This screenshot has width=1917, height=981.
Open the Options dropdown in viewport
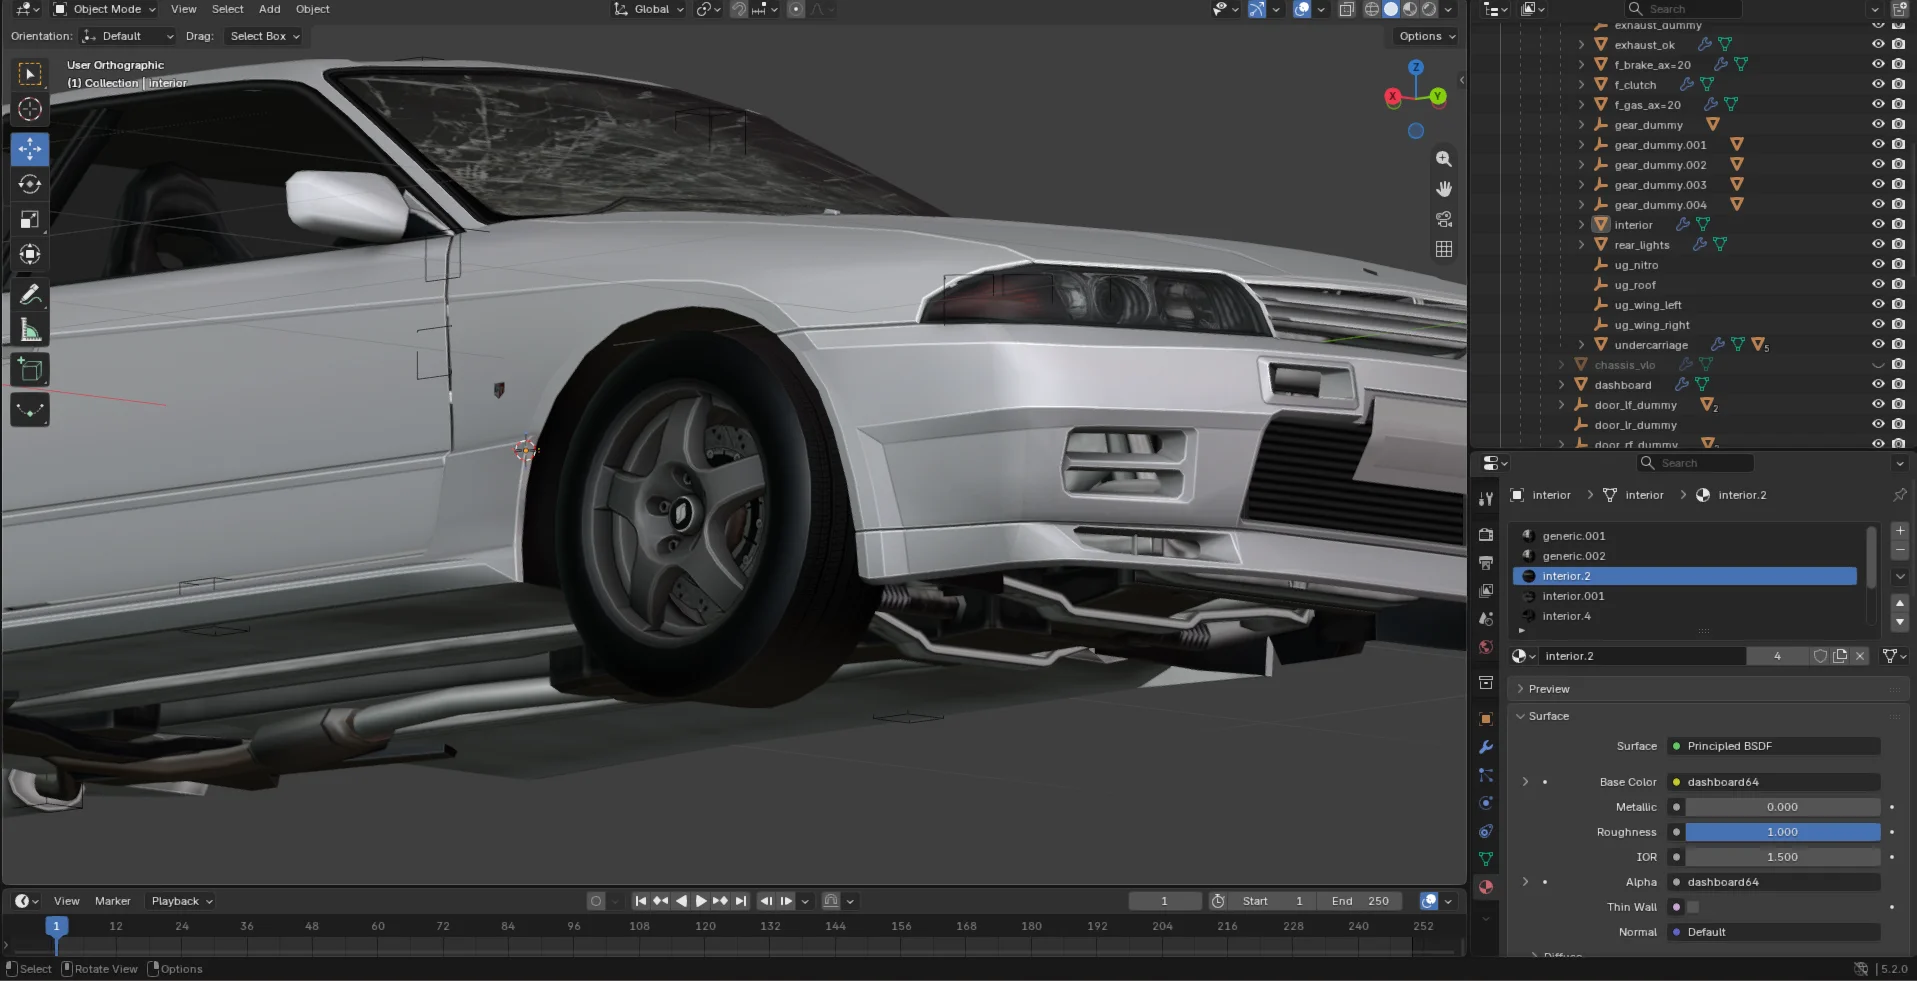click(1427, 36)
